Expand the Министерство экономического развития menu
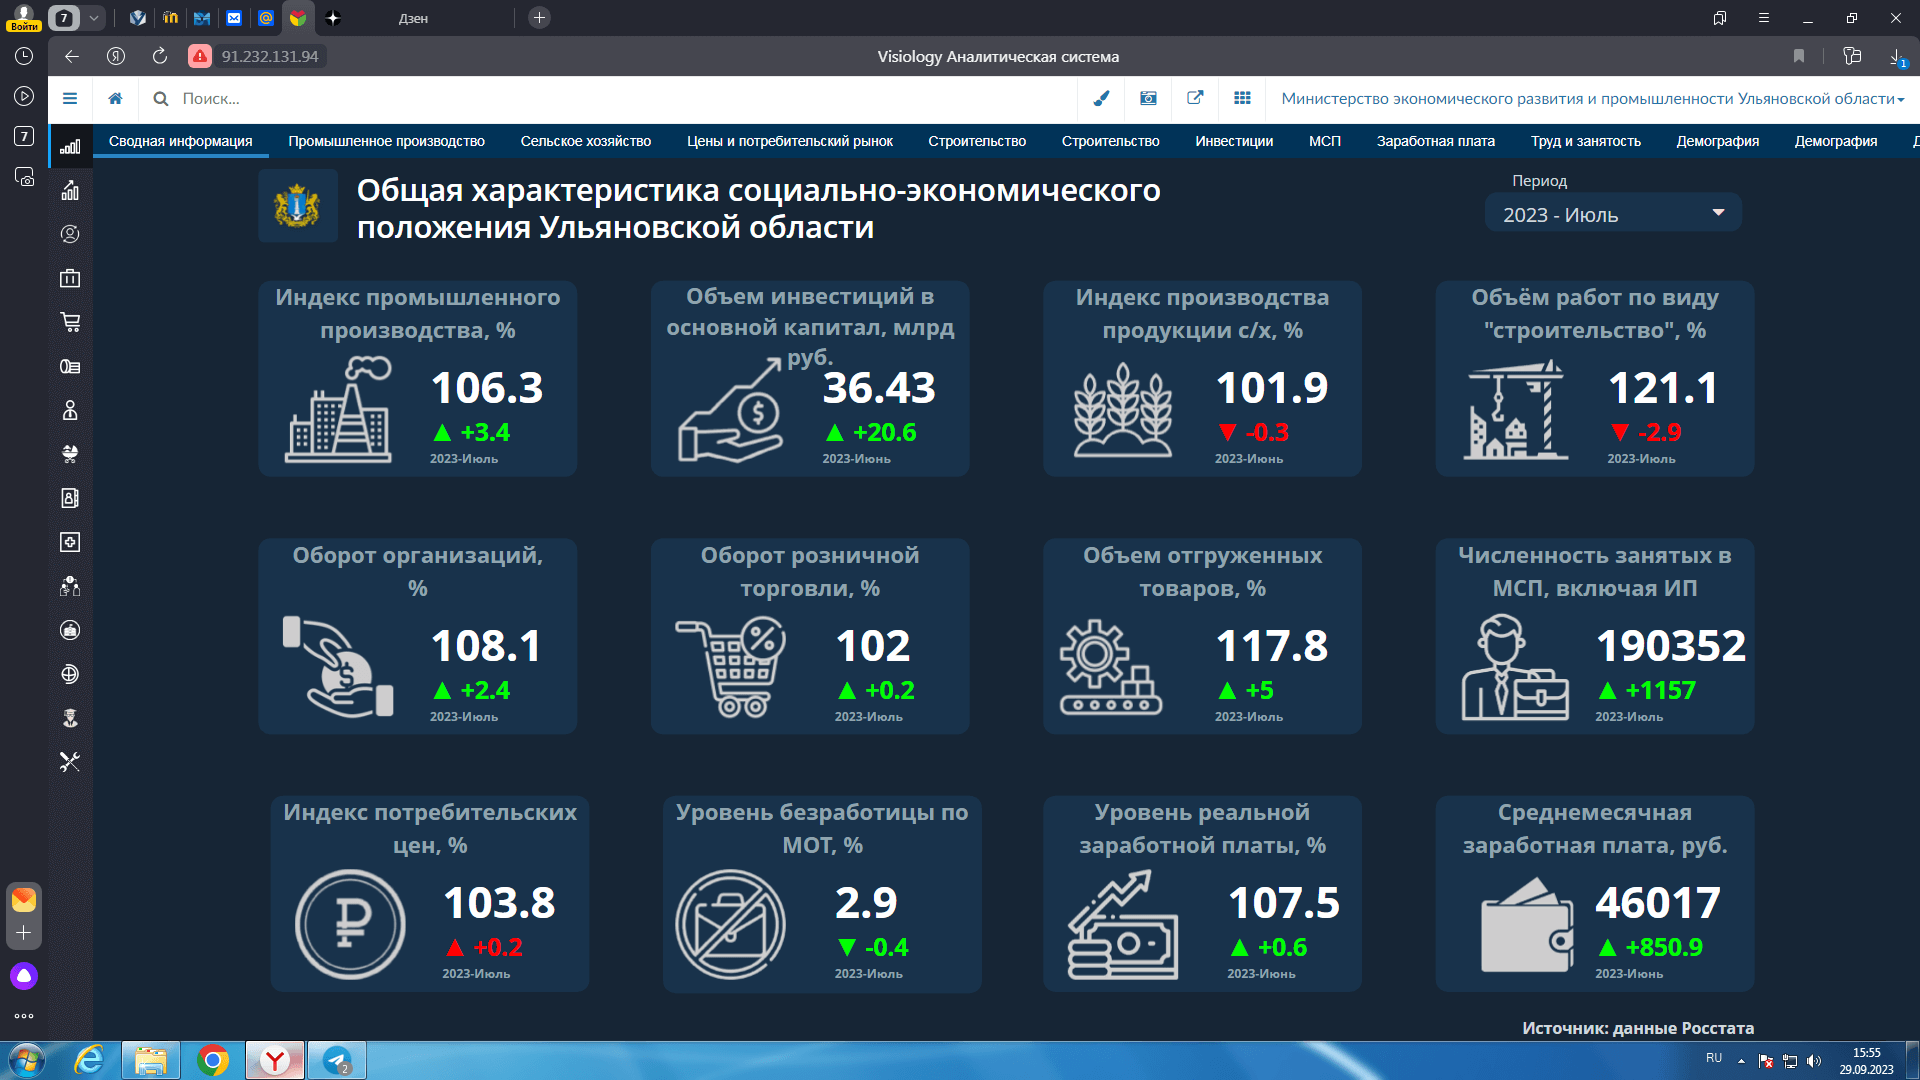The height and width of the screenshot is (1080, 1920). click(x=1592, y=98)
